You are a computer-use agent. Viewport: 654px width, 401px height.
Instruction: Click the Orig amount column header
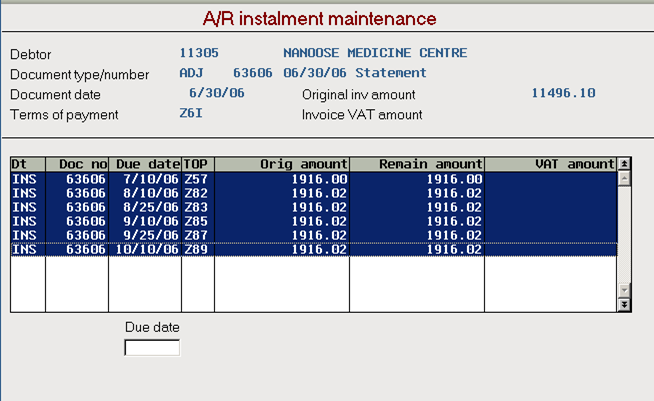(282, 164)
